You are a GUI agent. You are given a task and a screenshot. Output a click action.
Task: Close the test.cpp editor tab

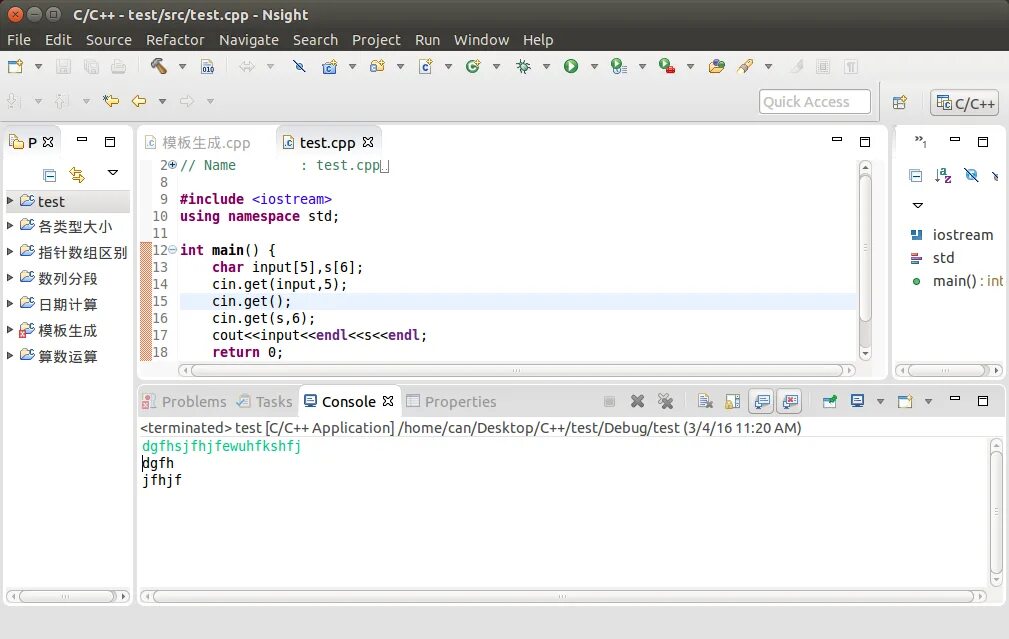[x=368, y=142]
